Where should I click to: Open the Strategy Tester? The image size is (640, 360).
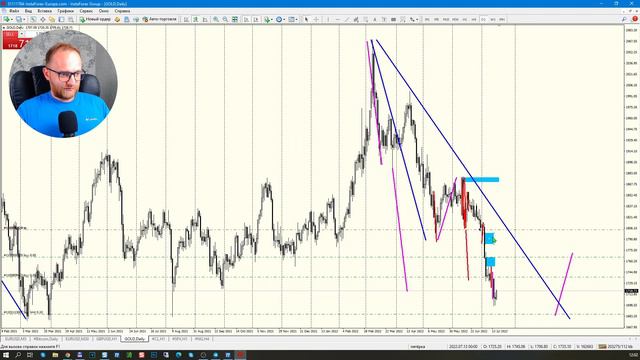pos(71,19)
